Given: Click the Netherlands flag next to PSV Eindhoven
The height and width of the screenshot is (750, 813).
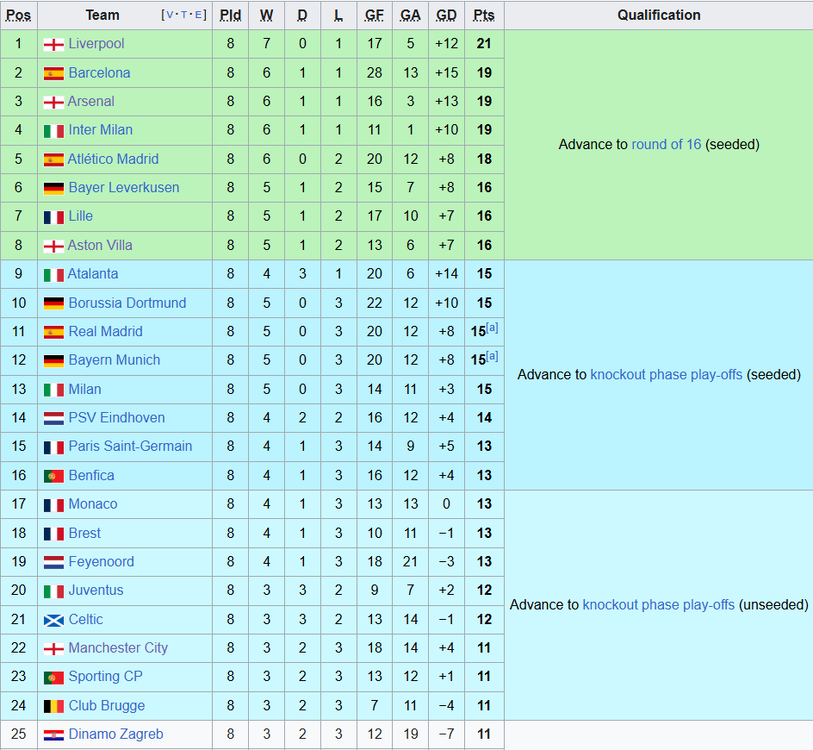Looking at the screenshot, I should coord(53,419).
